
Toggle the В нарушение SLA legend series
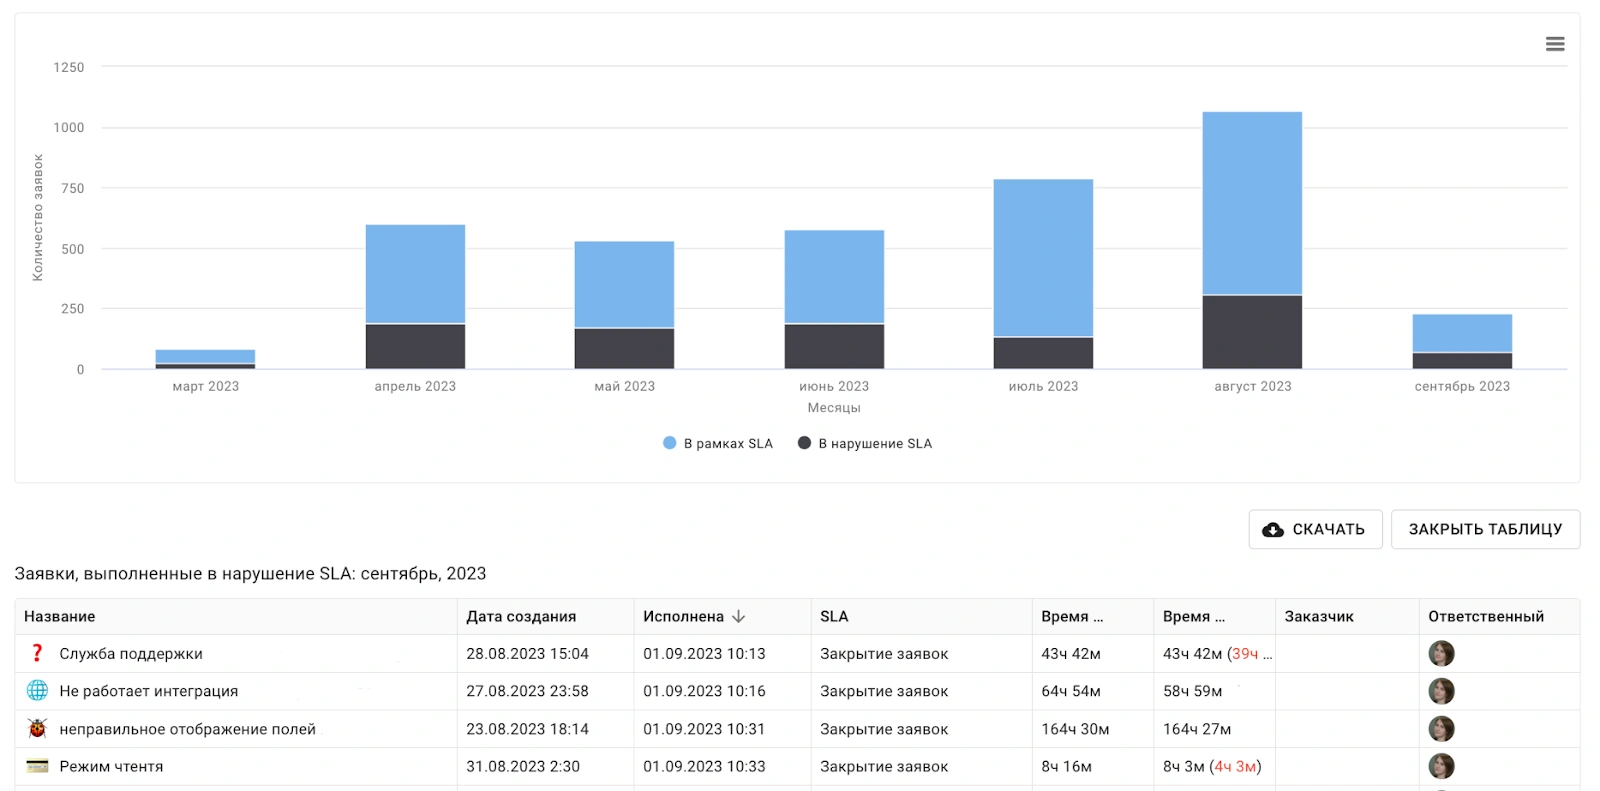(x=865, y=443)
